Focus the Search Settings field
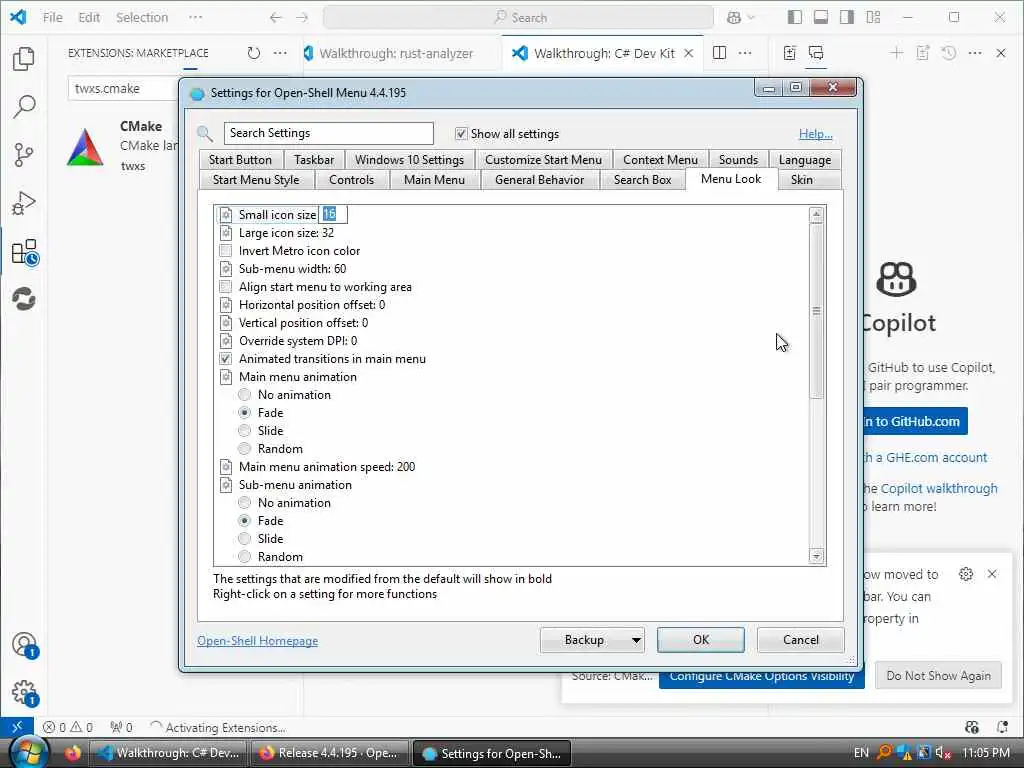 [x=328, y=133]
